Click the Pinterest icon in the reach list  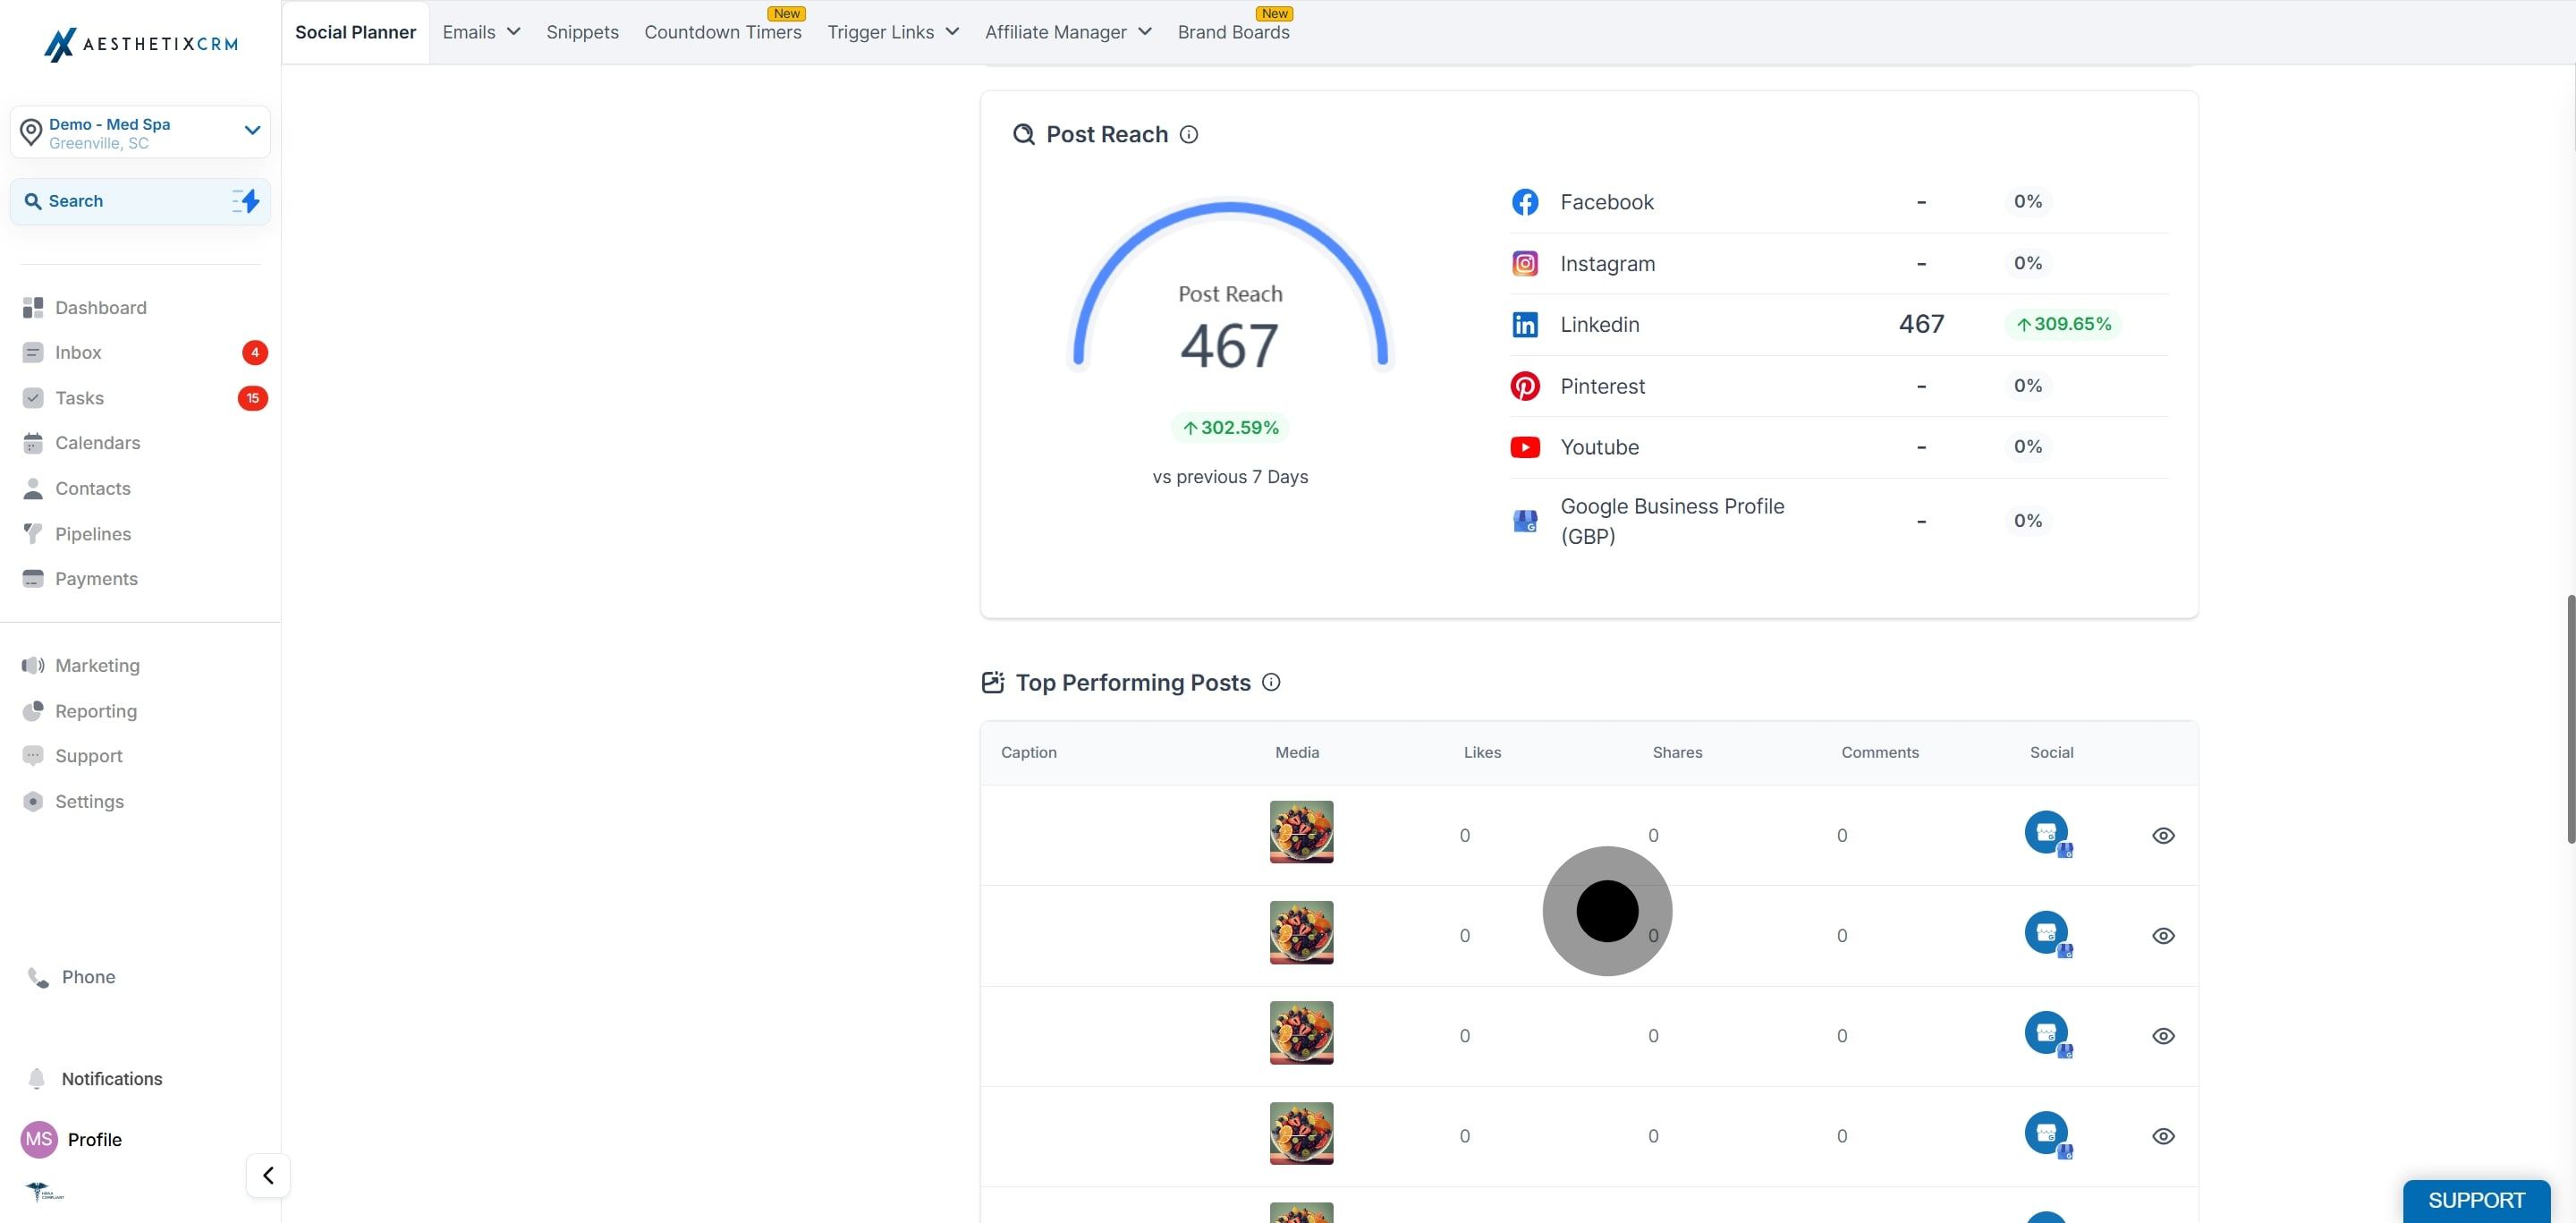[1524, 386]
